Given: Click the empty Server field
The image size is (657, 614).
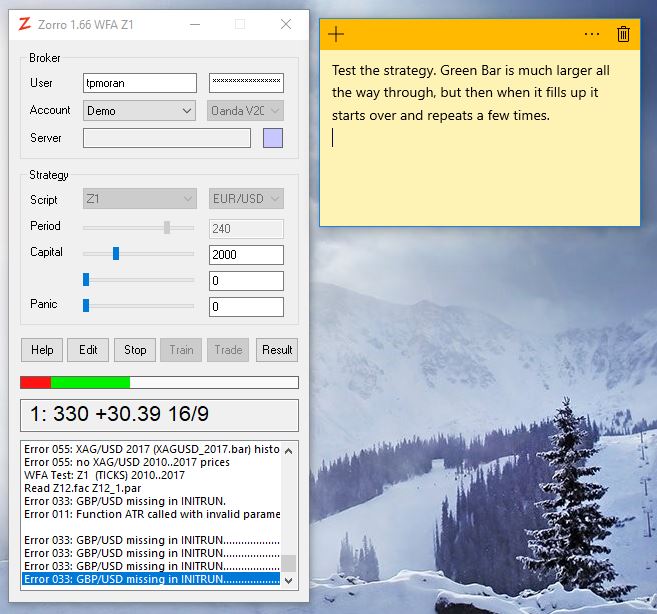Looking at the screenshot, I should [167, 138].
